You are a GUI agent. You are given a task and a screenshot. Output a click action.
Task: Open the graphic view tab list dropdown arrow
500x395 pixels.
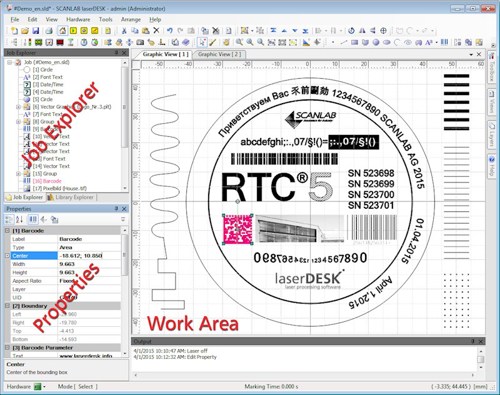click(471, 54)
